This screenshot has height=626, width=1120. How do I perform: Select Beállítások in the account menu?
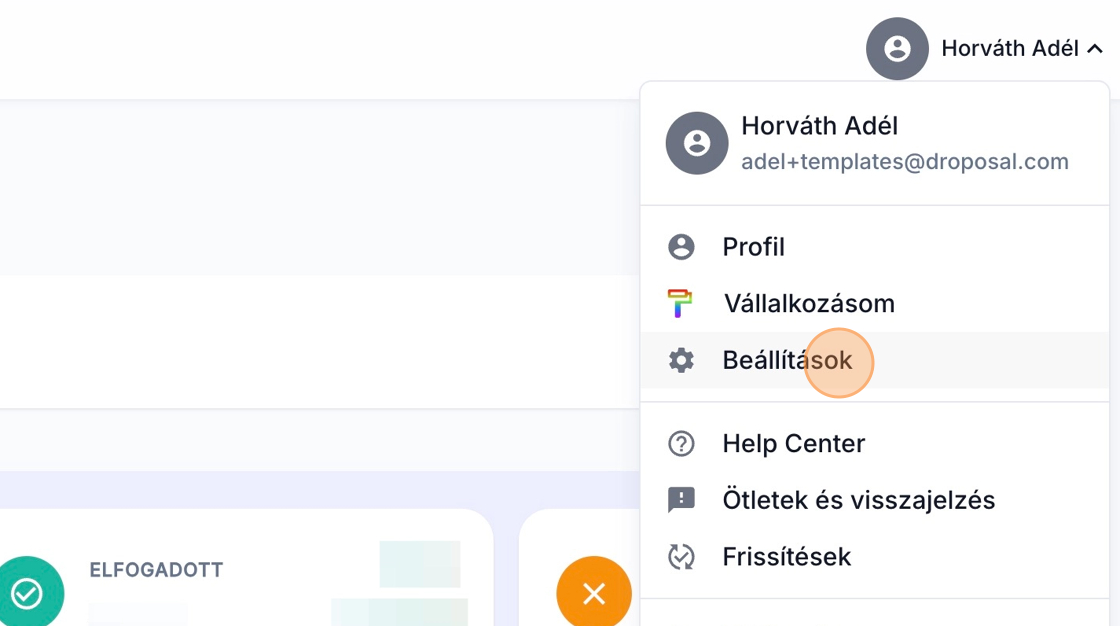[787, 360]
